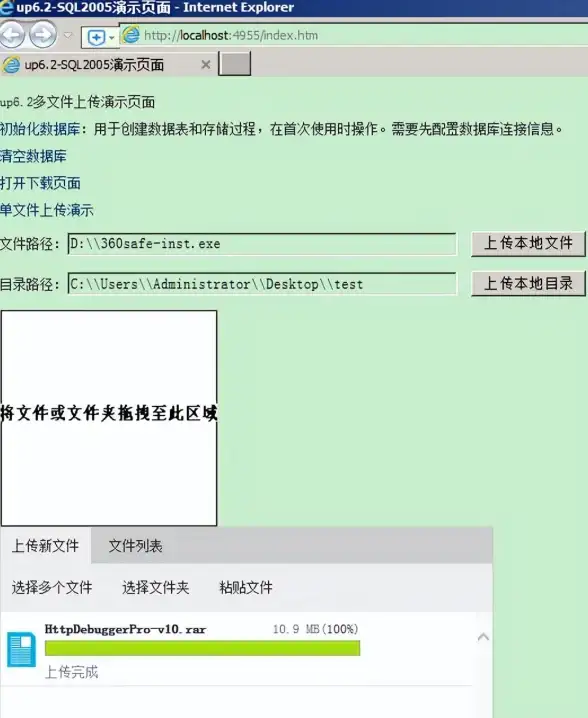Click the up arrow of upload list scrollbar
Viewport: 588px width, 718px height.
pos(483,637)
